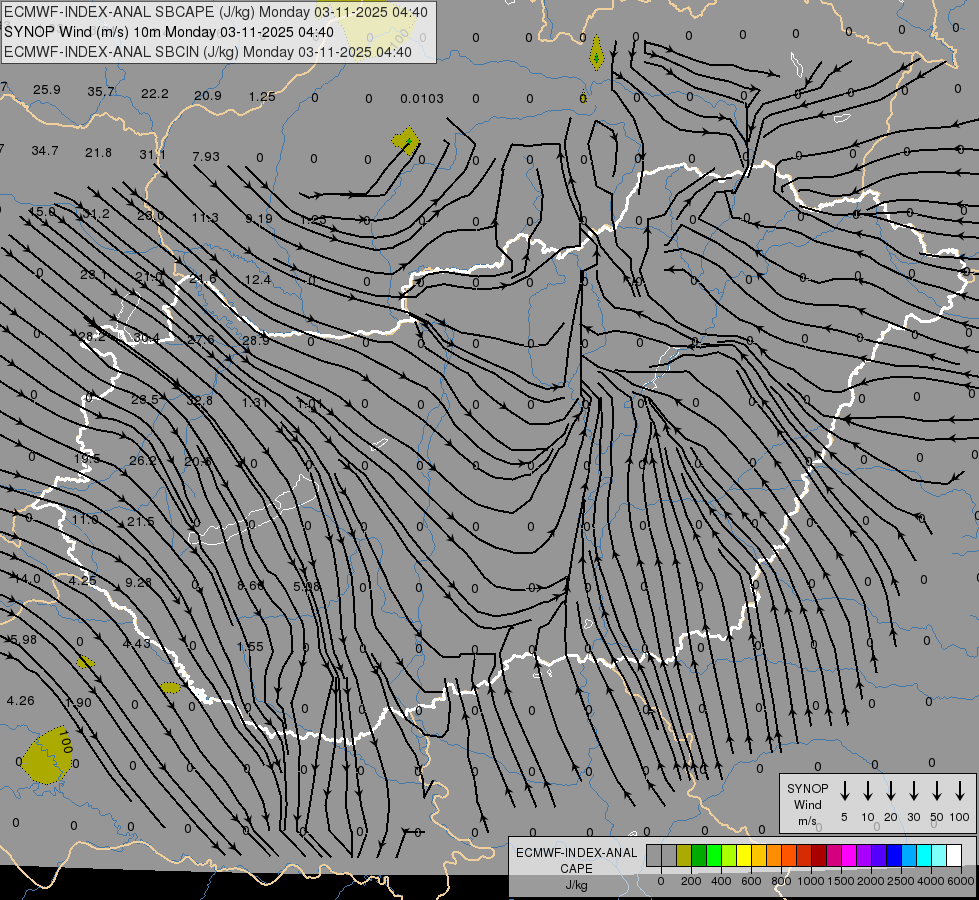Pick the magenta legend swatch

click(x=849, y=855)
